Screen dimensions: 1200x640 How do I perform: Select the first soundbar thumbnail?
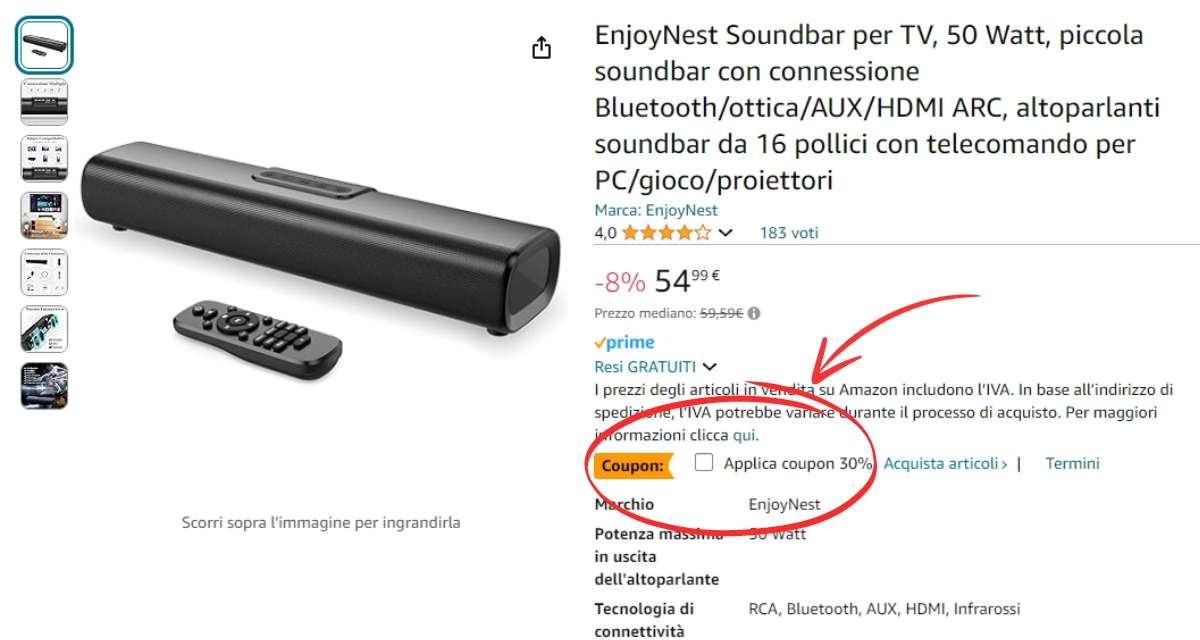44,45
